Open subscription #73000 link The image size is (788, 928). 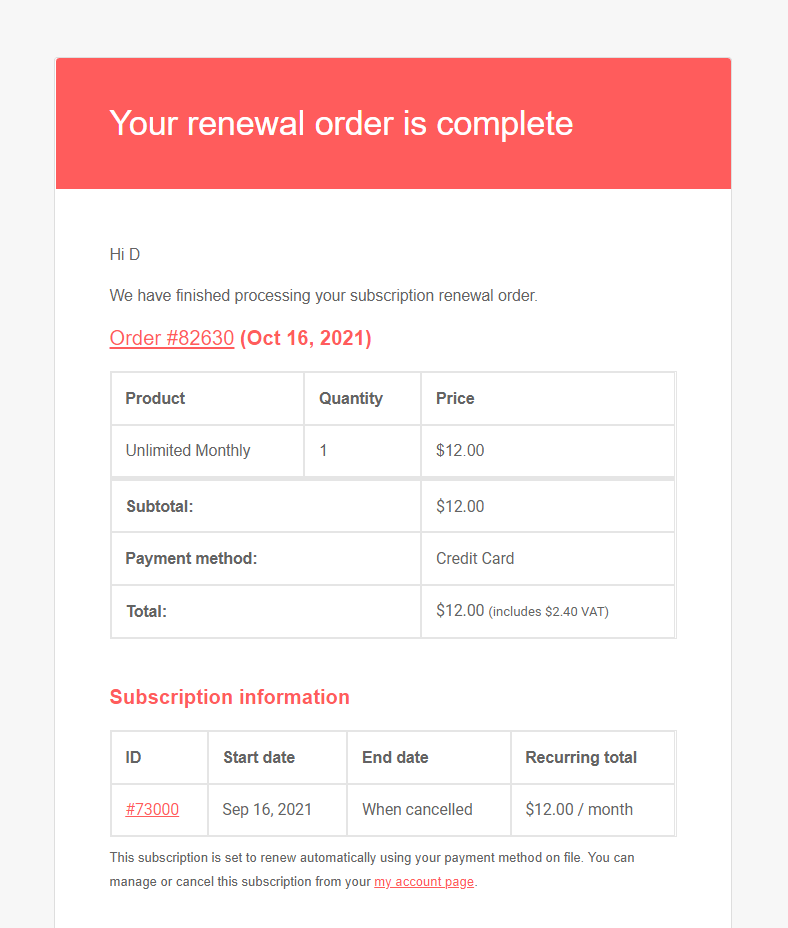pos(152,810)
